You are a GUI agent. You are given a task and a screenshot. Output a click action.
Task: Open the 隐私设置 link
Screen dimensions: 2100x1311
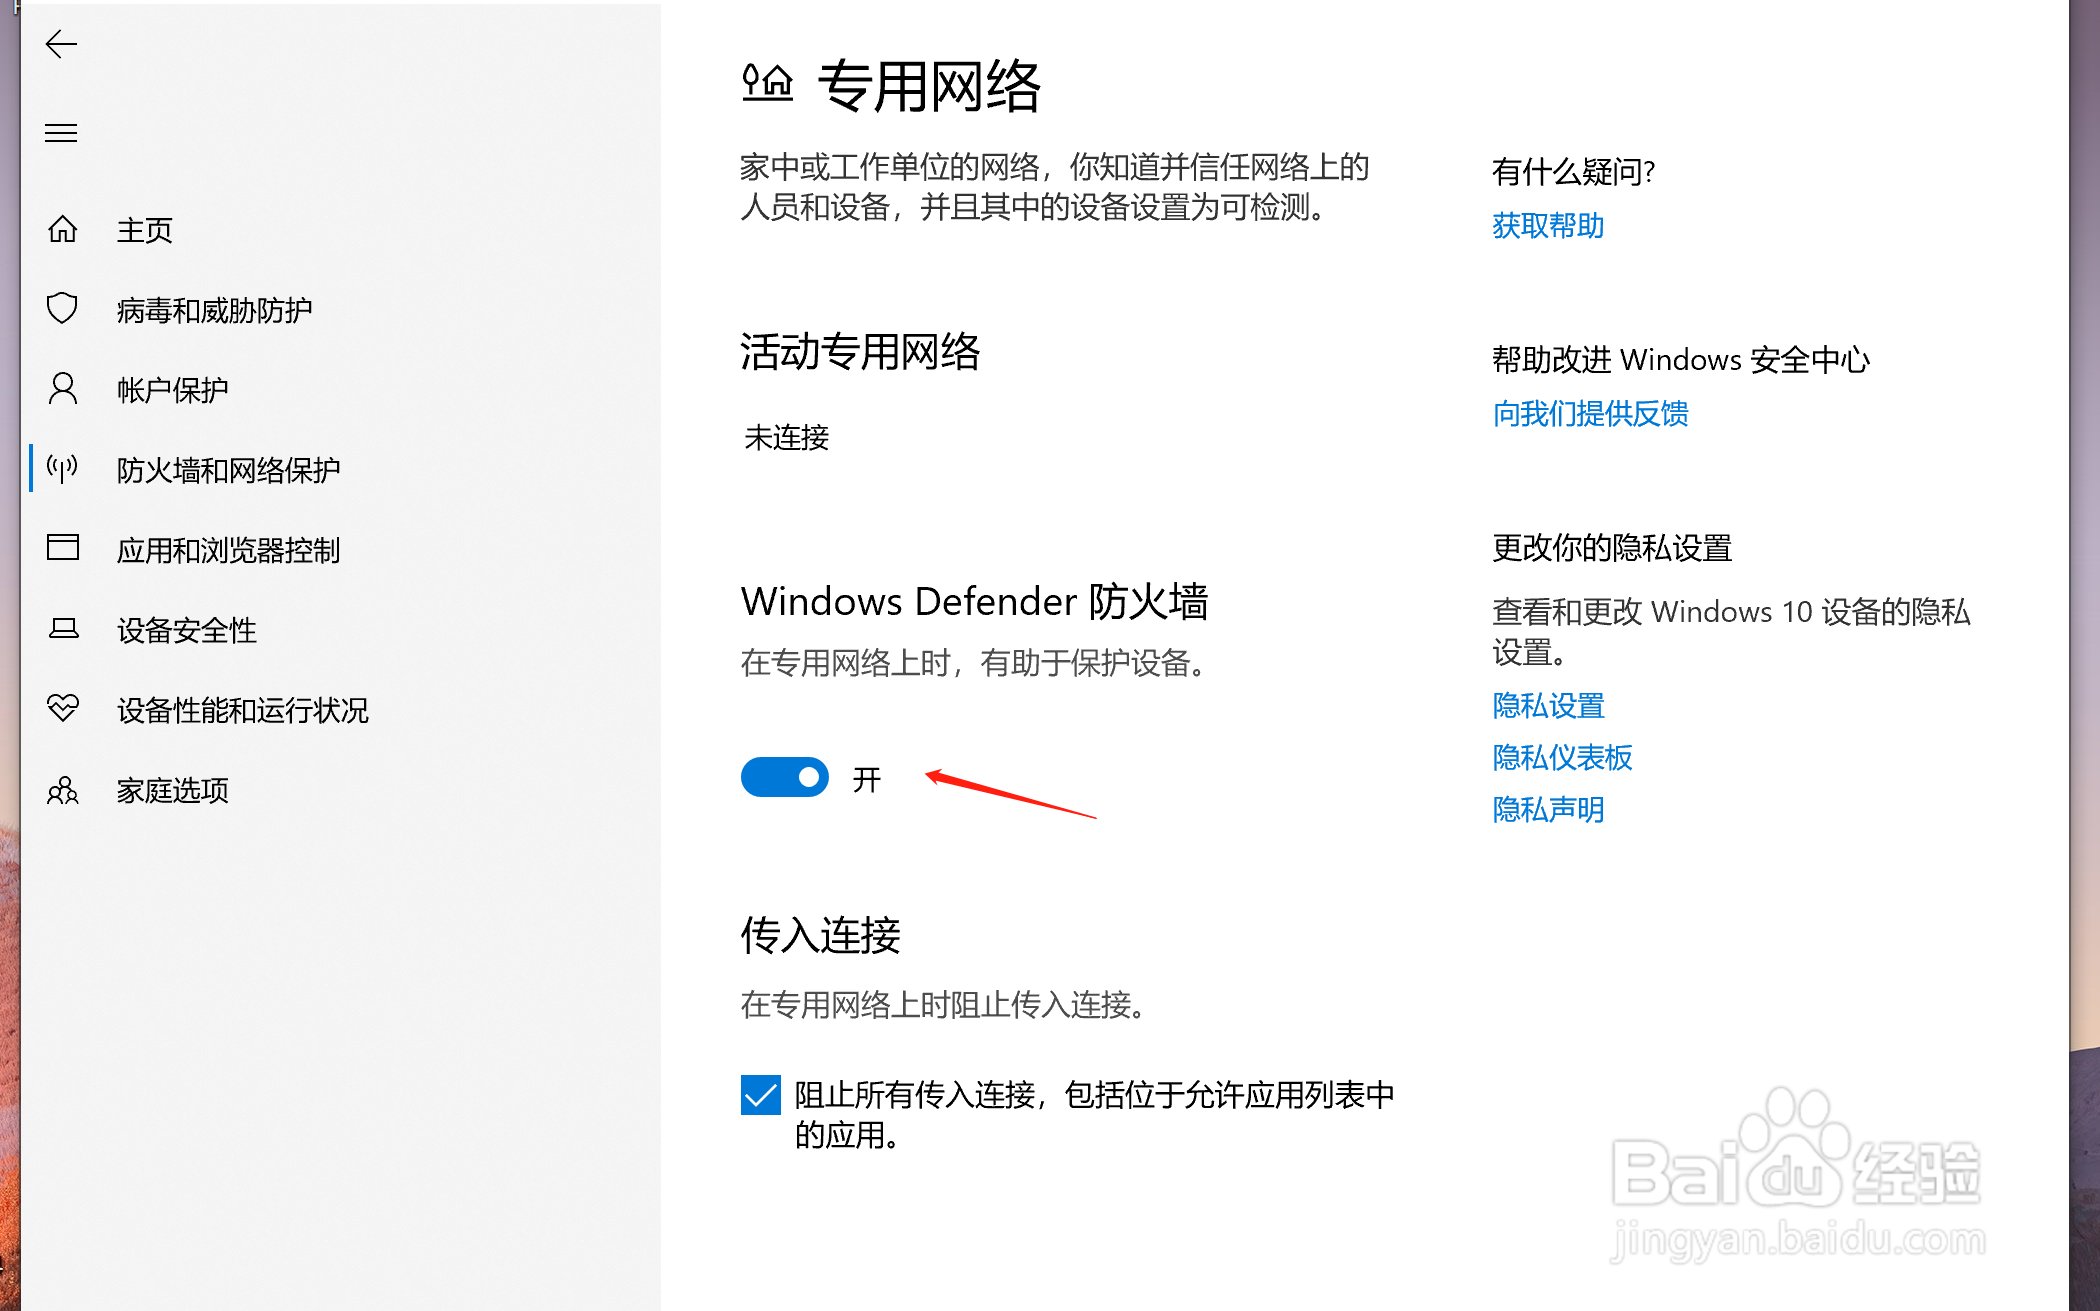(x=1548, y=706)
